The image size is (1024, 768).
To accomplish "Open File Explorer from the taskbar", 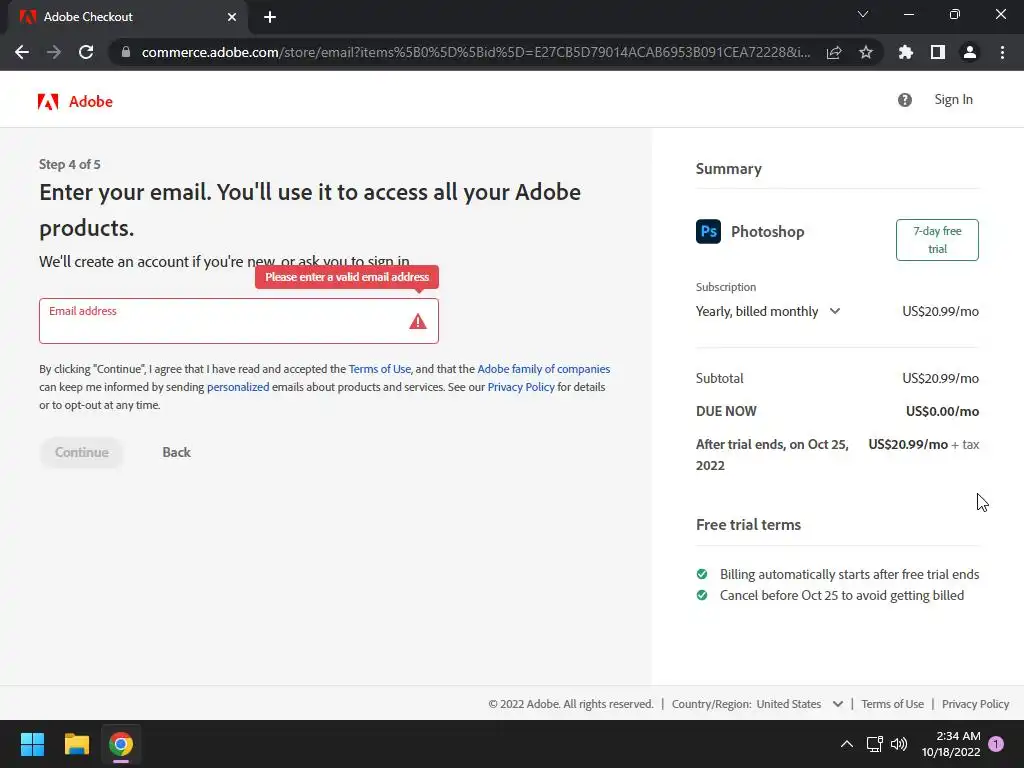I will coord(77,744).
